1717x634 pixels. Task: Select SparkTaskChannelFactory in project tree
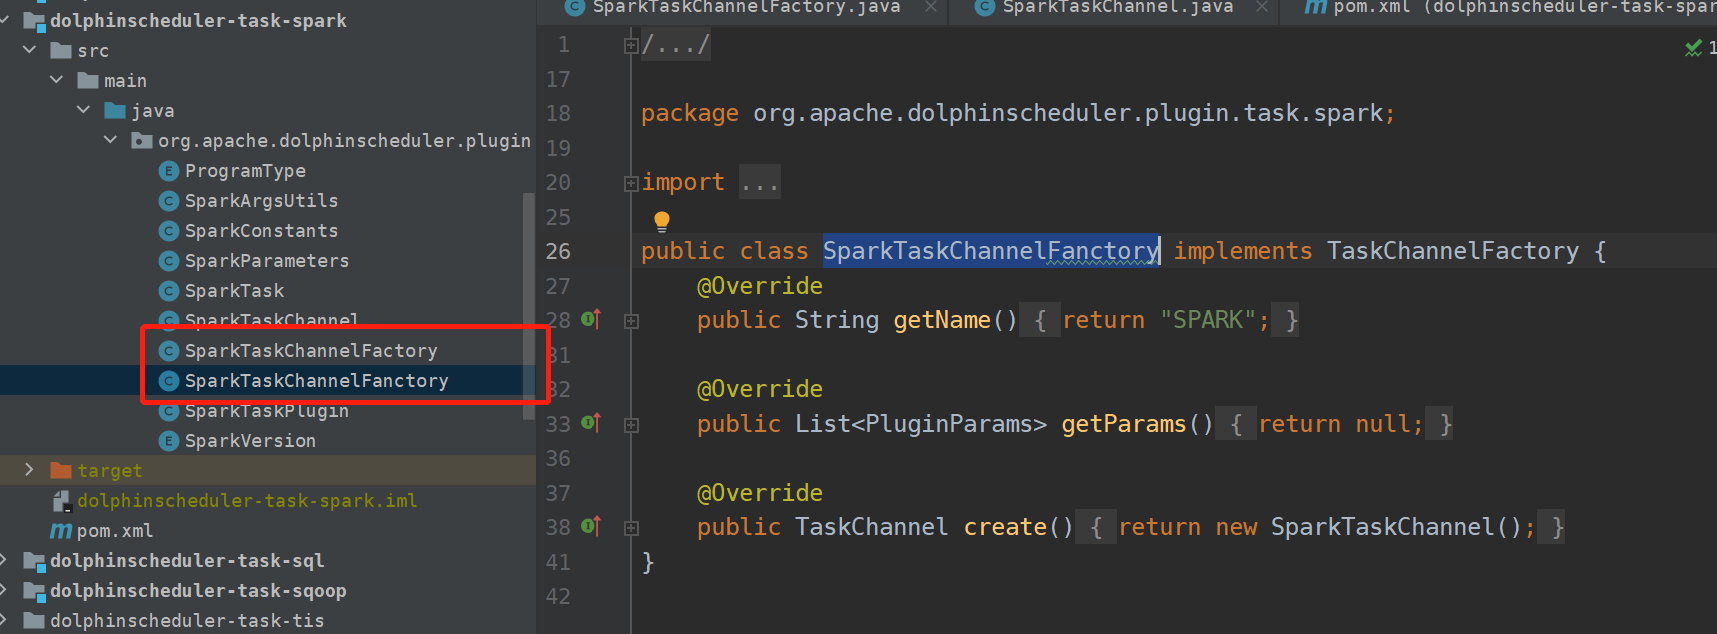click(311, 351)
